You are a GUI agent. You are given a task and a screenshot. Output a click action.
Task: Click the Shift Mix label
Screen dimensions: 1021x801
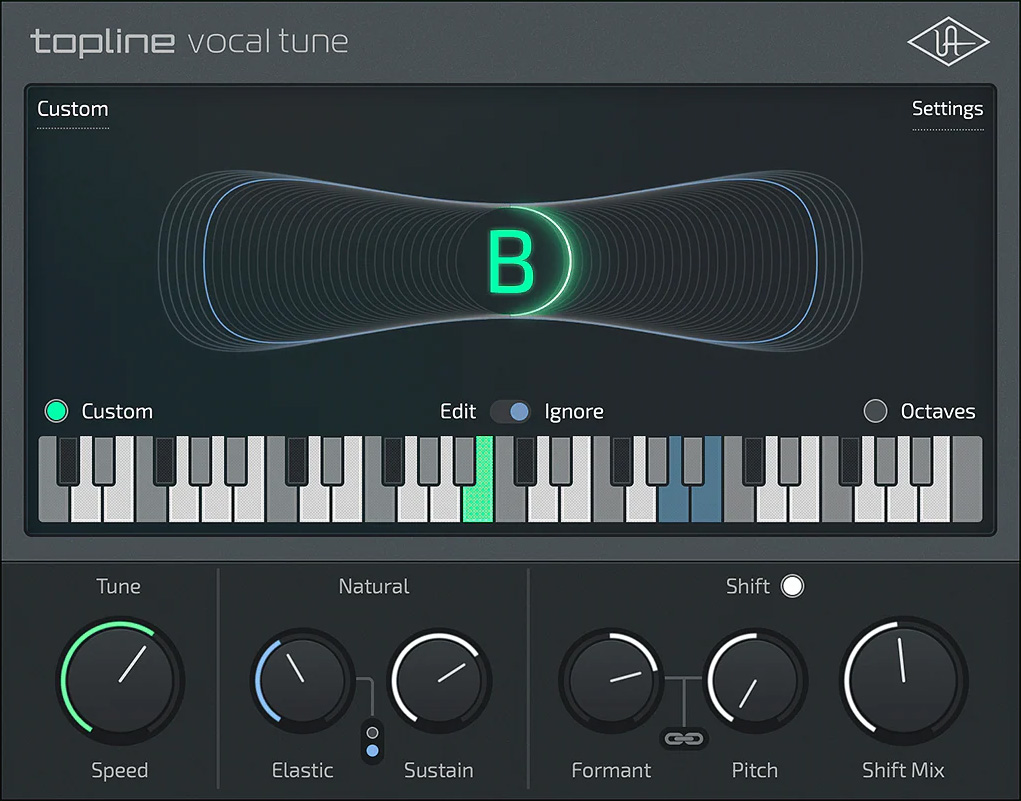pyautogui.click(x=903, y=770)
